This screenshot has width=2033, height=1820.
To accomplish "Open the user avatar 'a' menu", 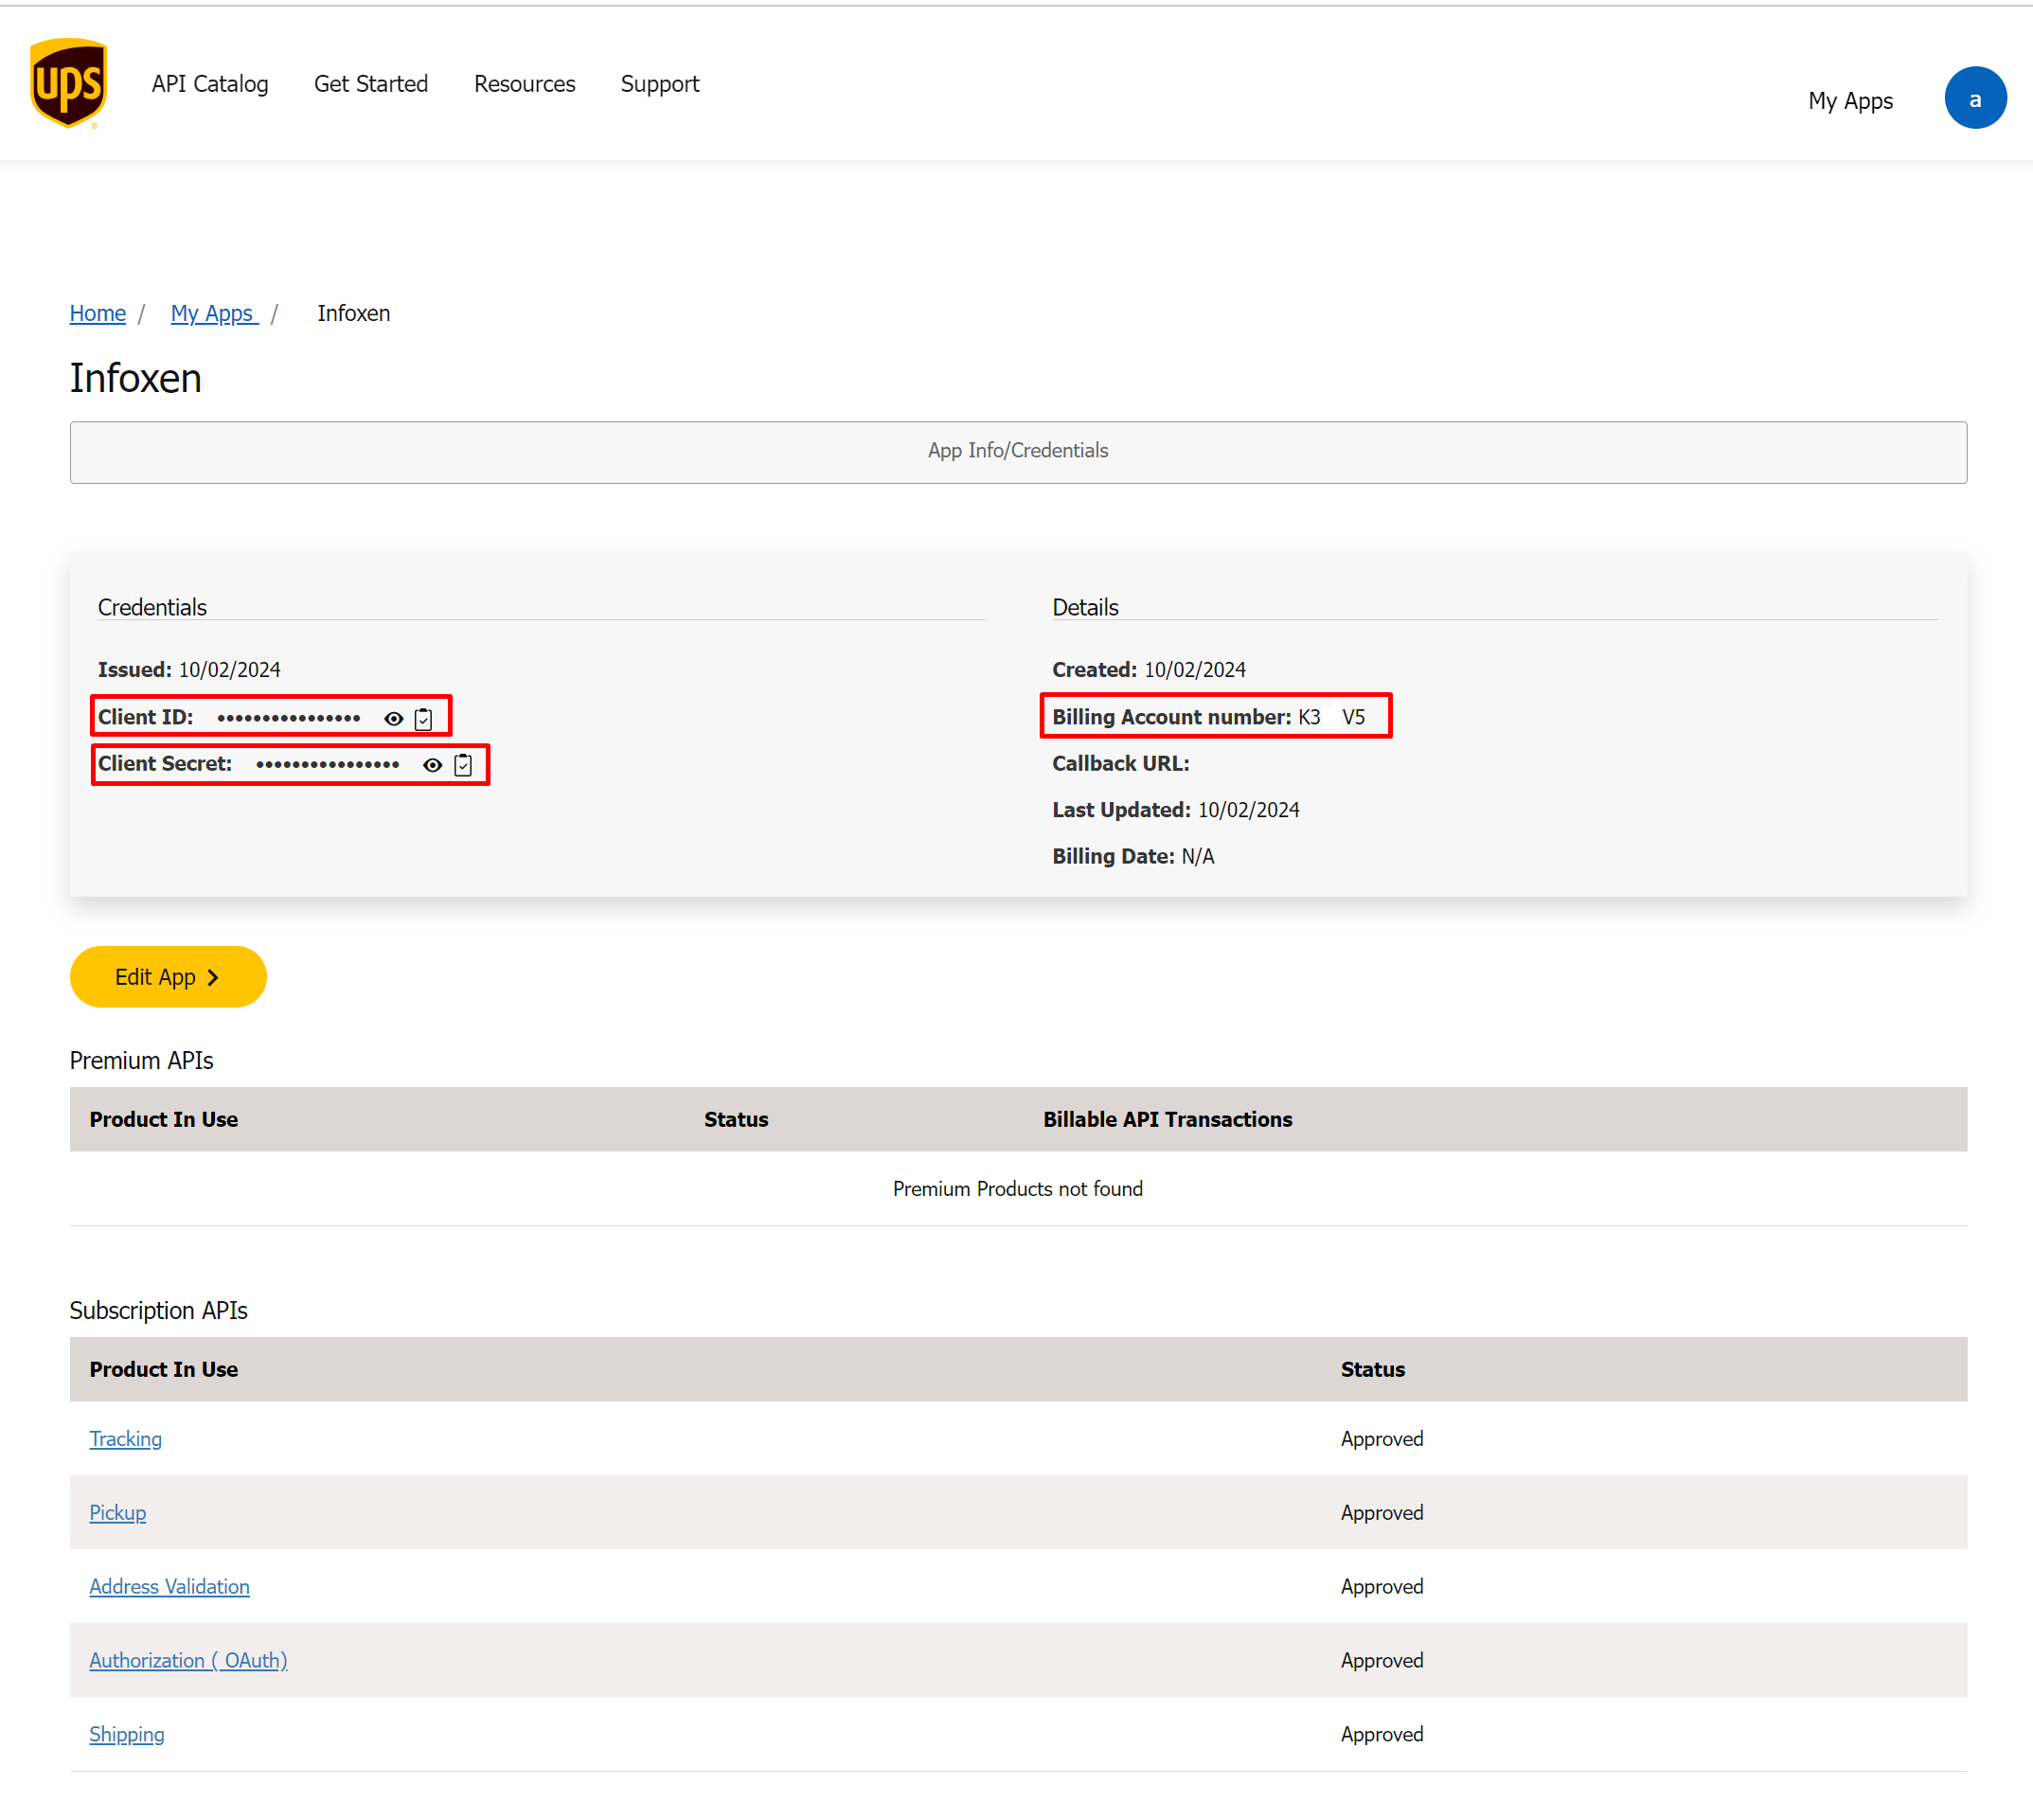I will pos(1974,98).
